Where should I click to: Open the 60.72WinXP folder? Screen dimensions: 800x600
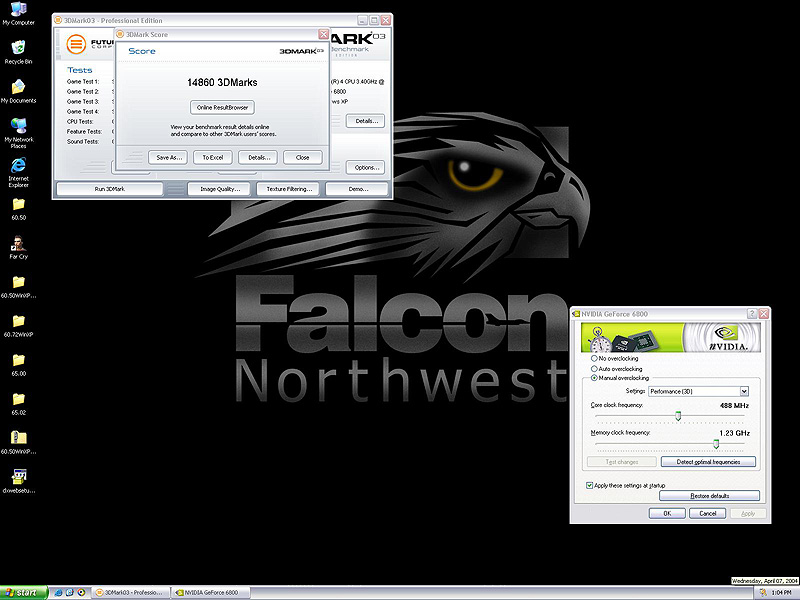click(x=18, y=327)
